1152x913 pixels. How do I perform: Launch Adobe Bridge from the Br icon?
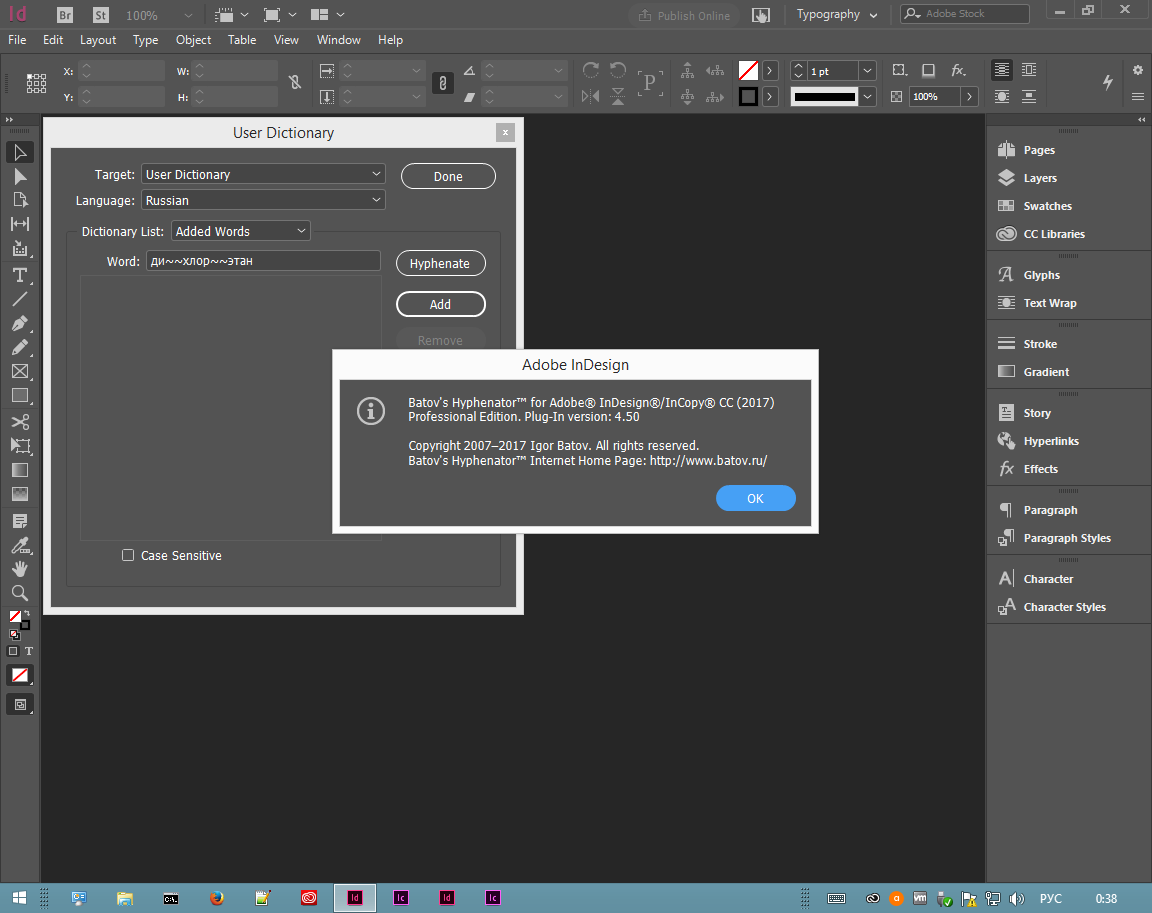tap(65, 15)
